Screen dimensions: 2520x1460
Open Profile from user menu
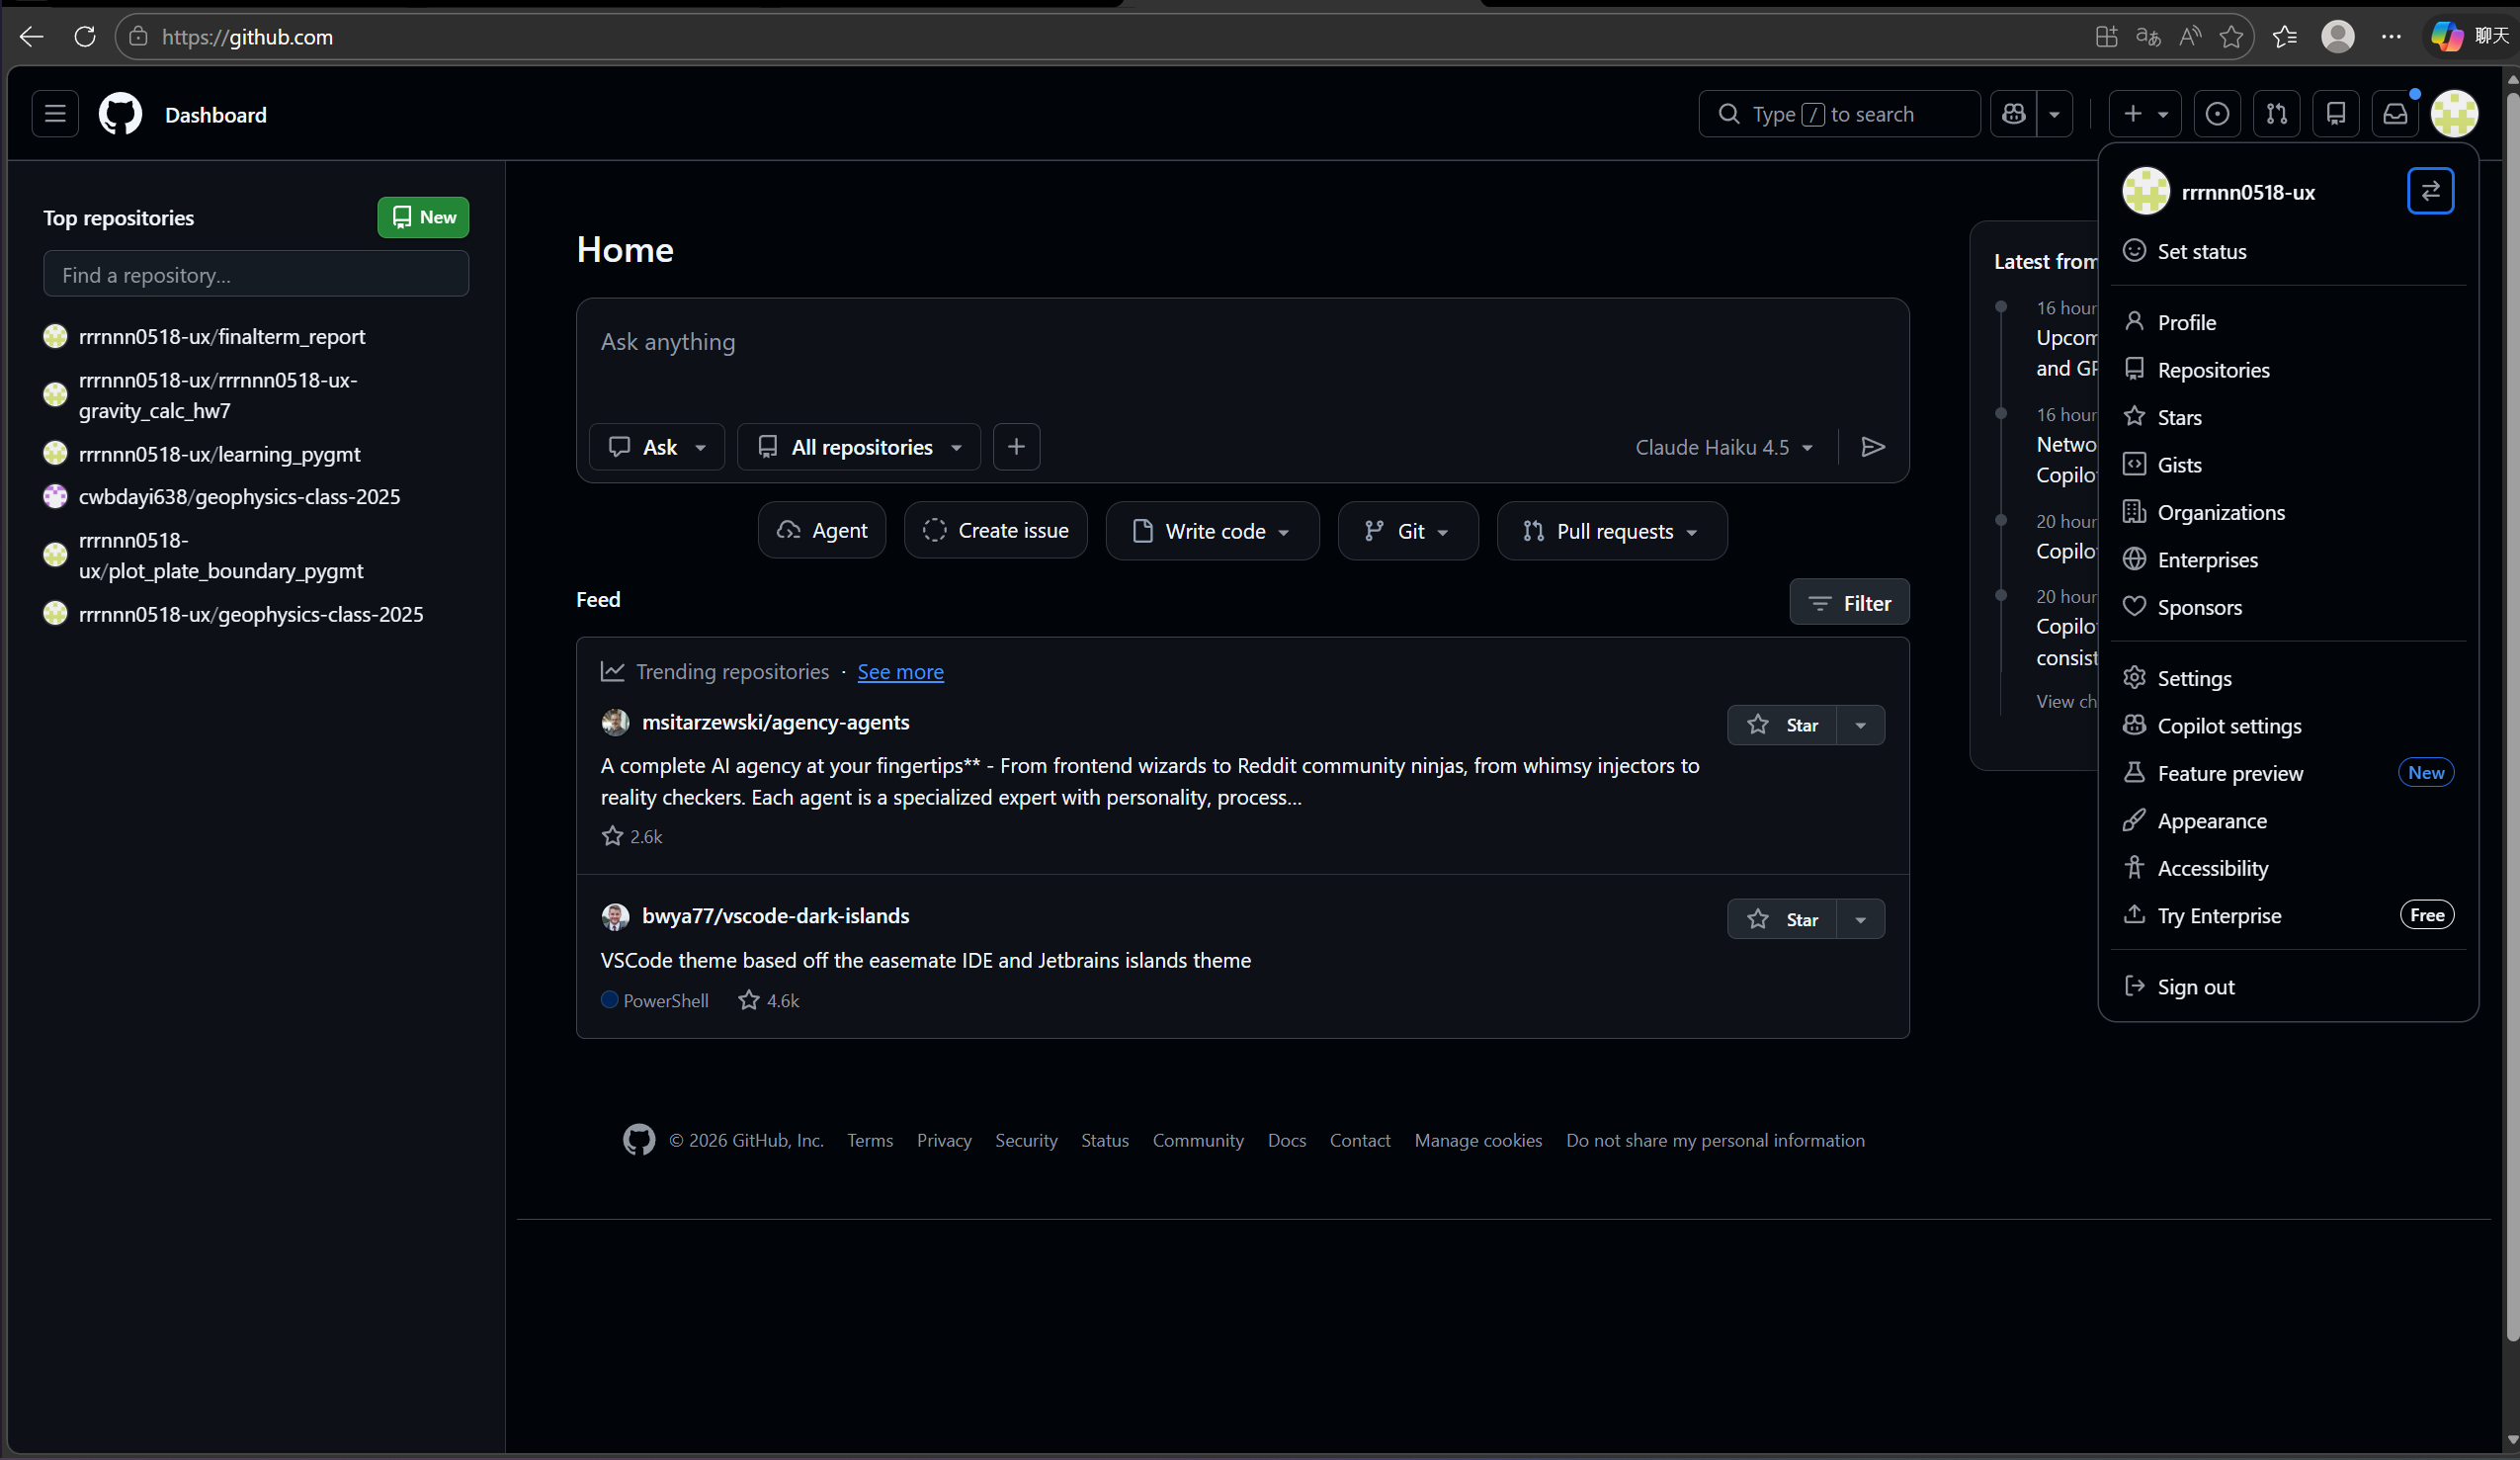pyautogui.click(x=2288, y=322)
